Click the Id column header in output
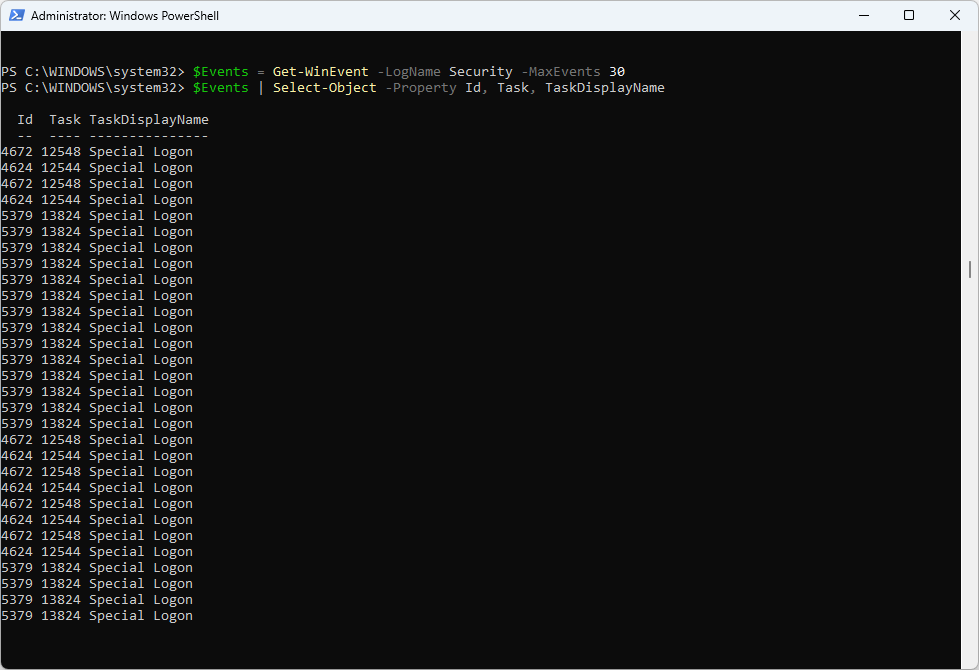This screenshot has width=979, height=670. [25, 120]
